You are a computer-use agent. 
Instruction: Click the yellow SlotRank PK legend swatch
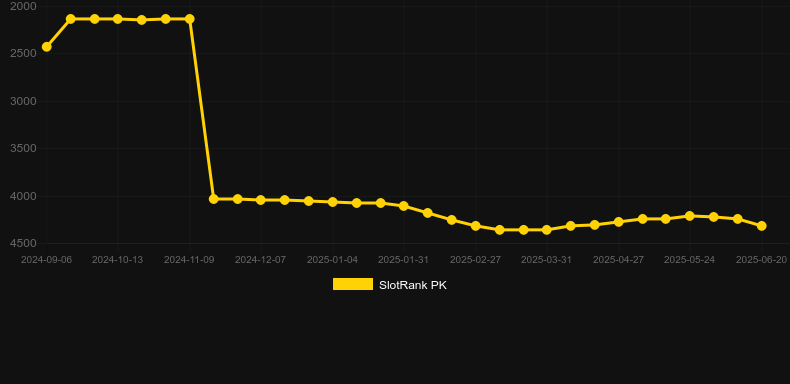point(353,284)
